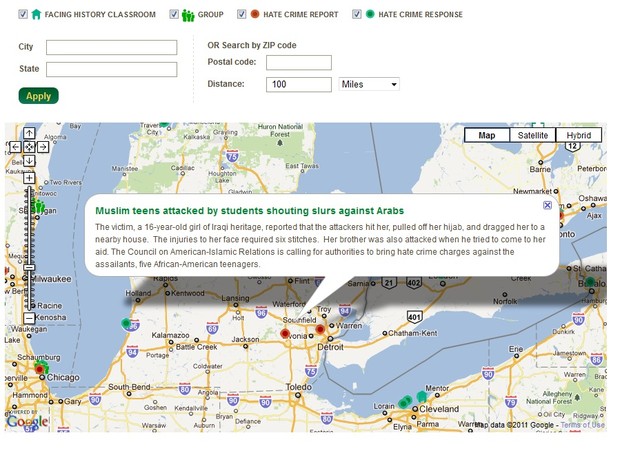This screenshot has height=453, width=620.
Task: Click the red marker near Chicago
Action: click(40, 369)
